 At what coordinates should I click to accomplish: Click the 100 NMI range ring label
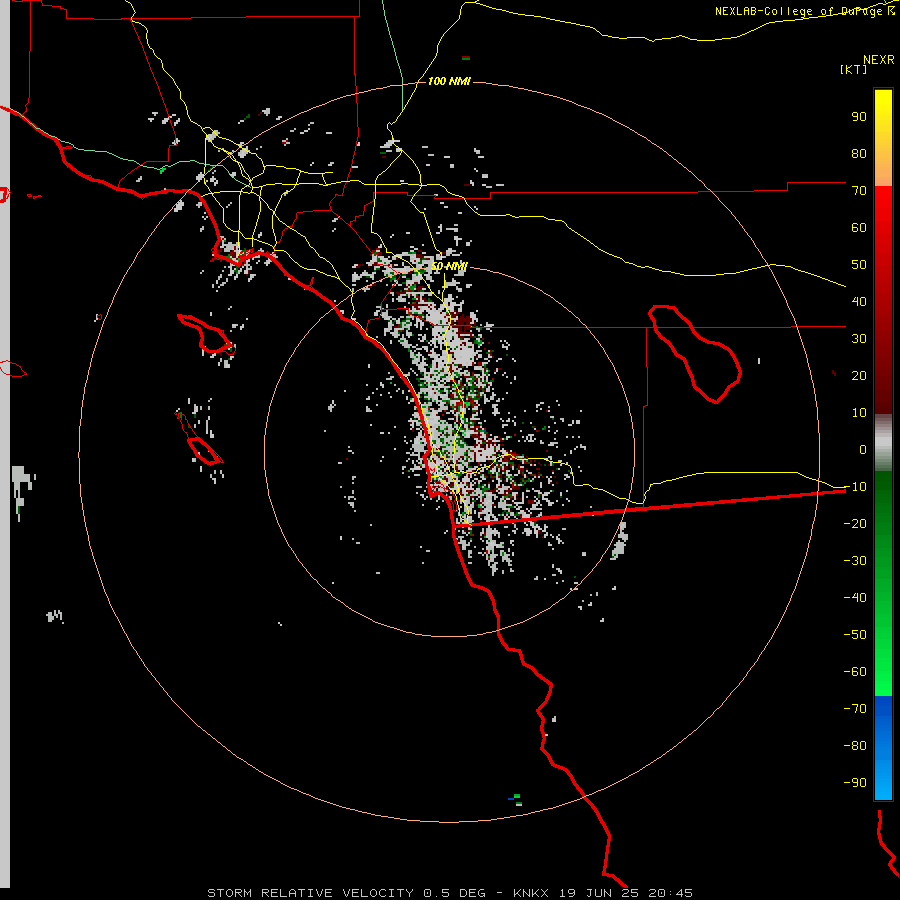449,81
